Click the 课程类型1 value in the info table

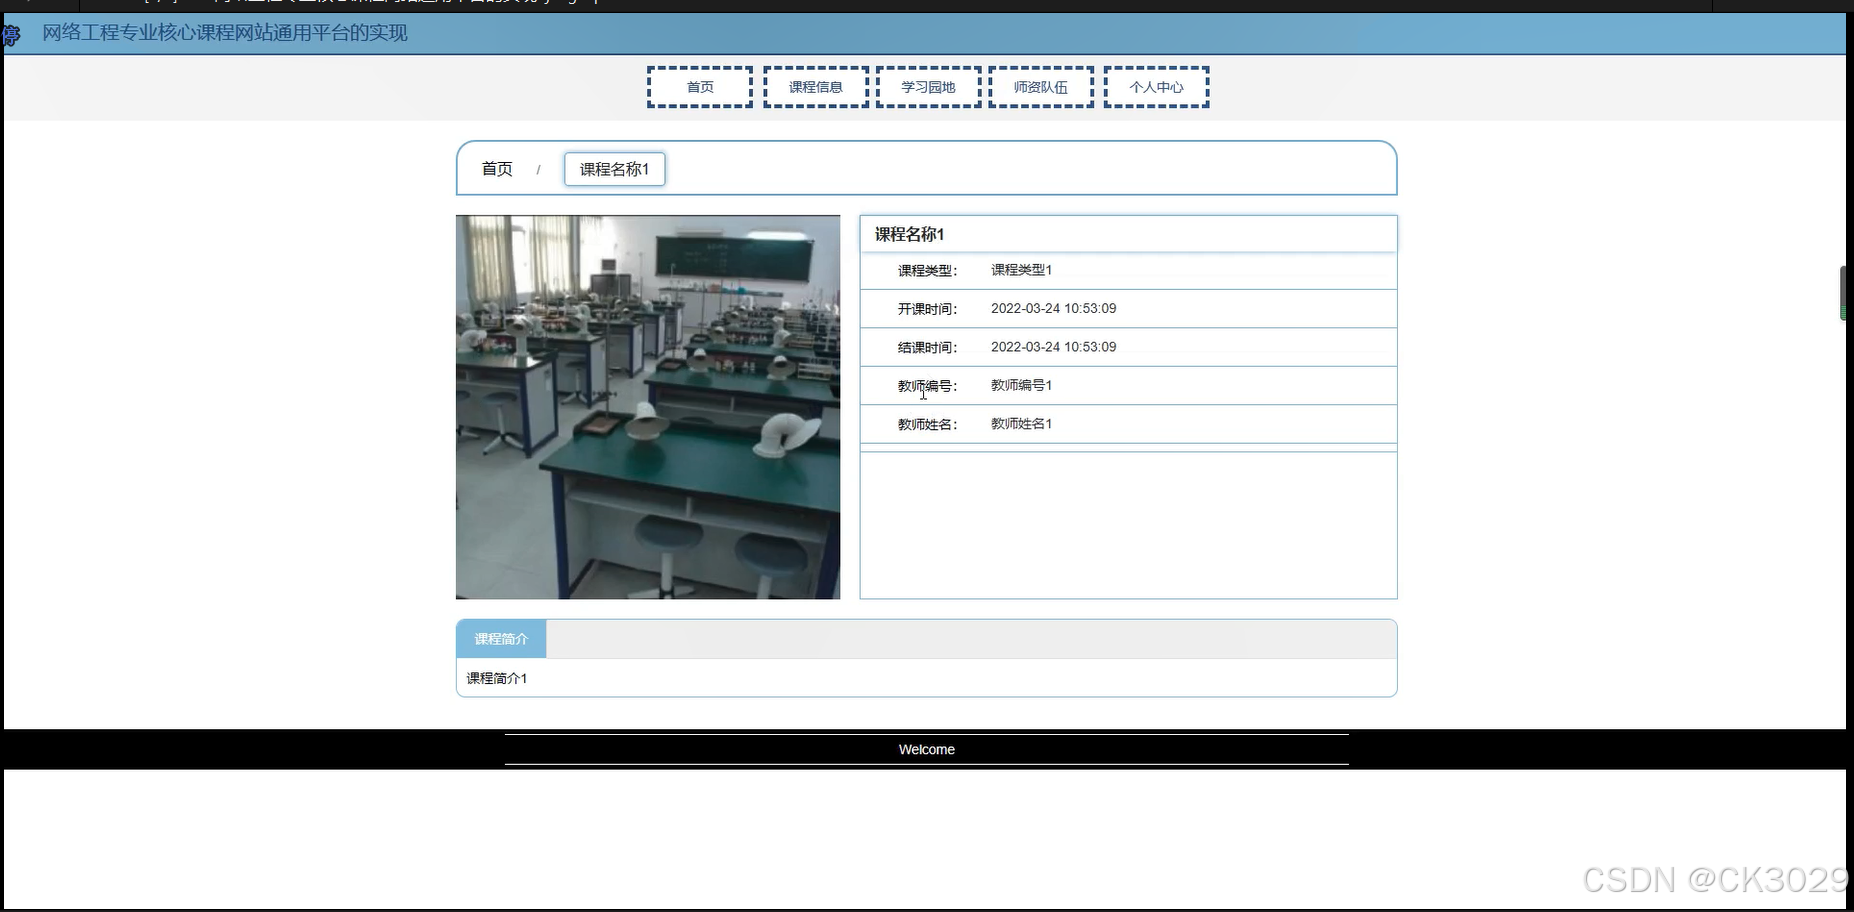1021,270
